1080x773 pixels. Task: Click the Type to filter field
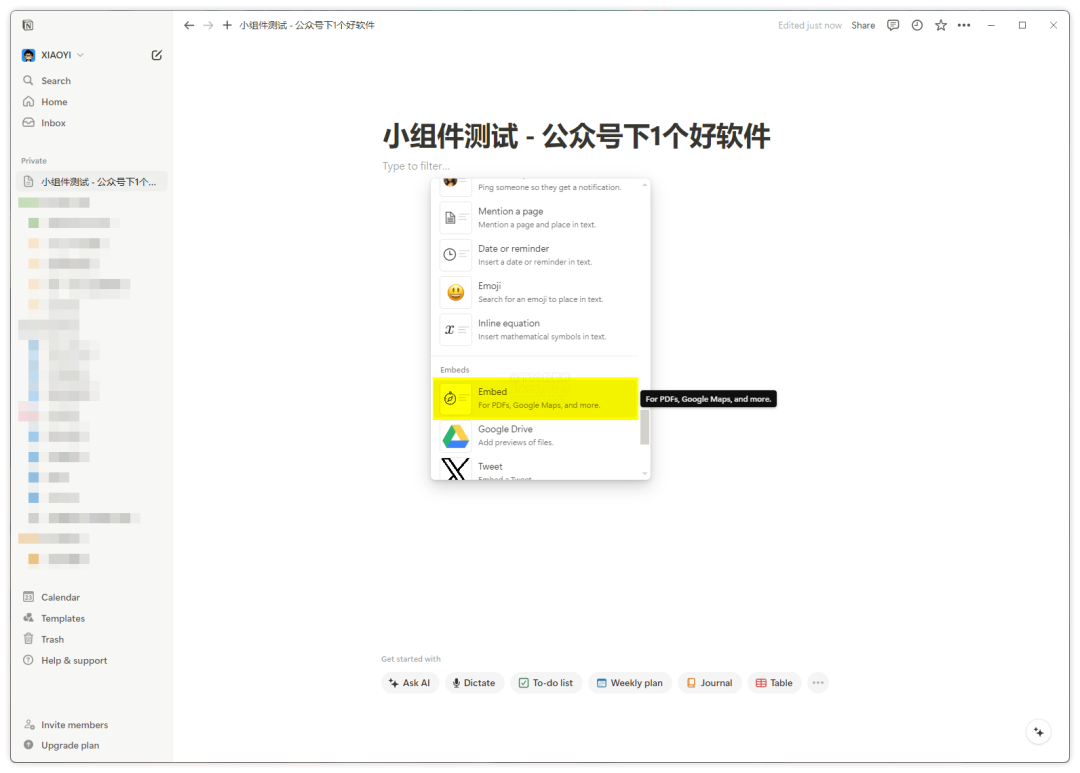416,166
